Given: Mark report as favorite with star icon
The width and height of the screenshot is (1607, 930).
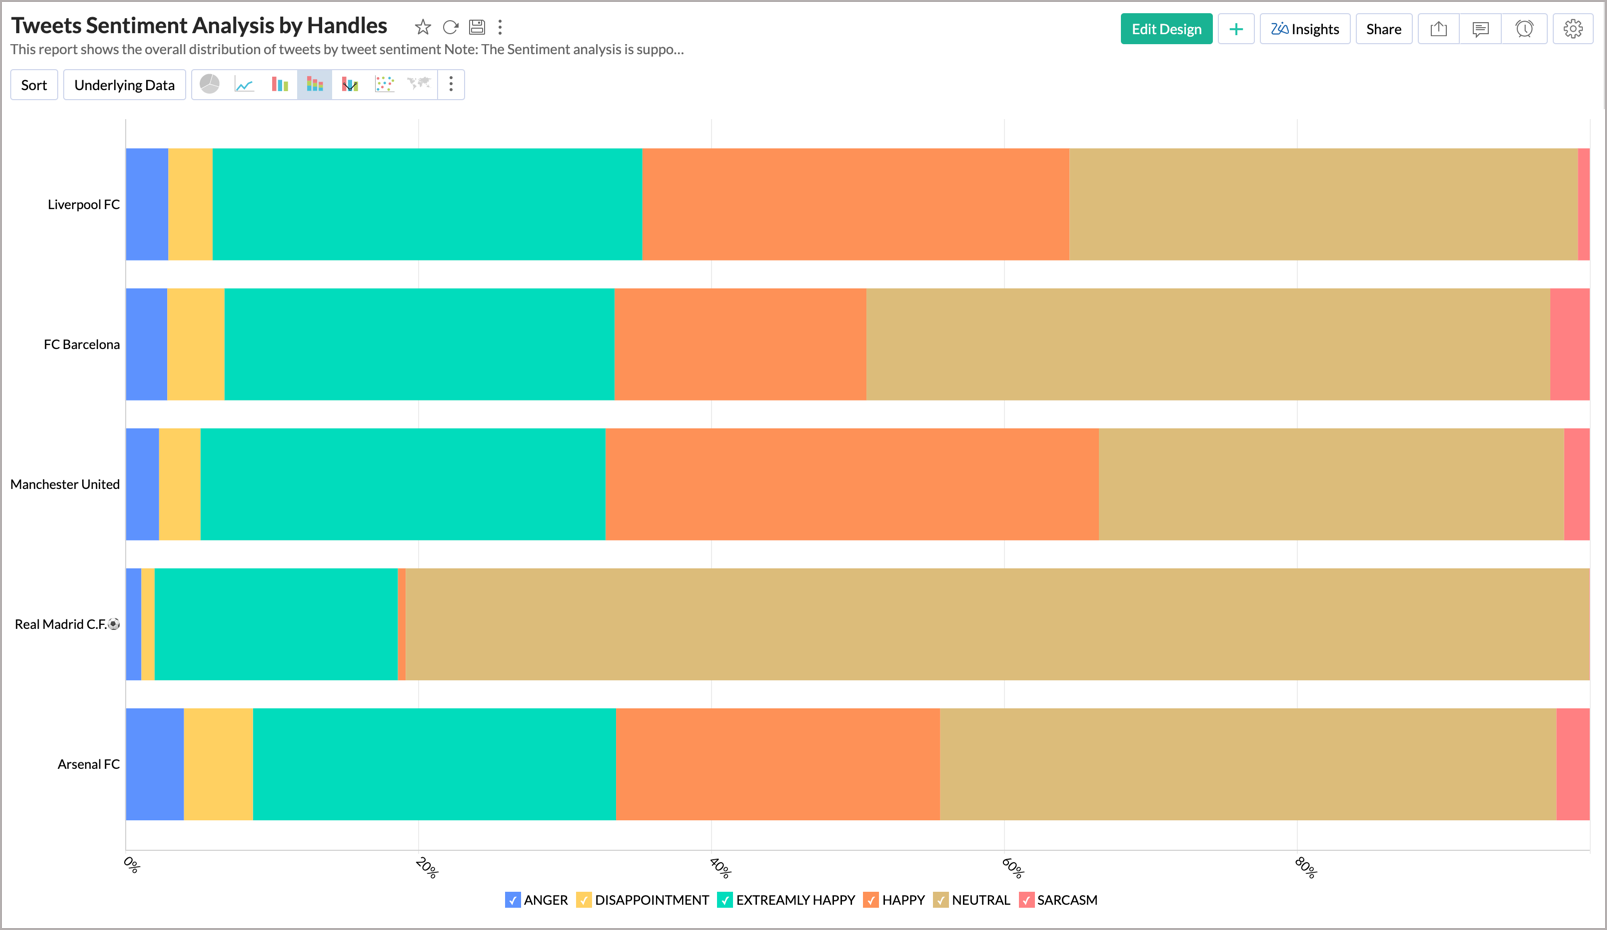Looking at the screenshot, I should [423, 27].
